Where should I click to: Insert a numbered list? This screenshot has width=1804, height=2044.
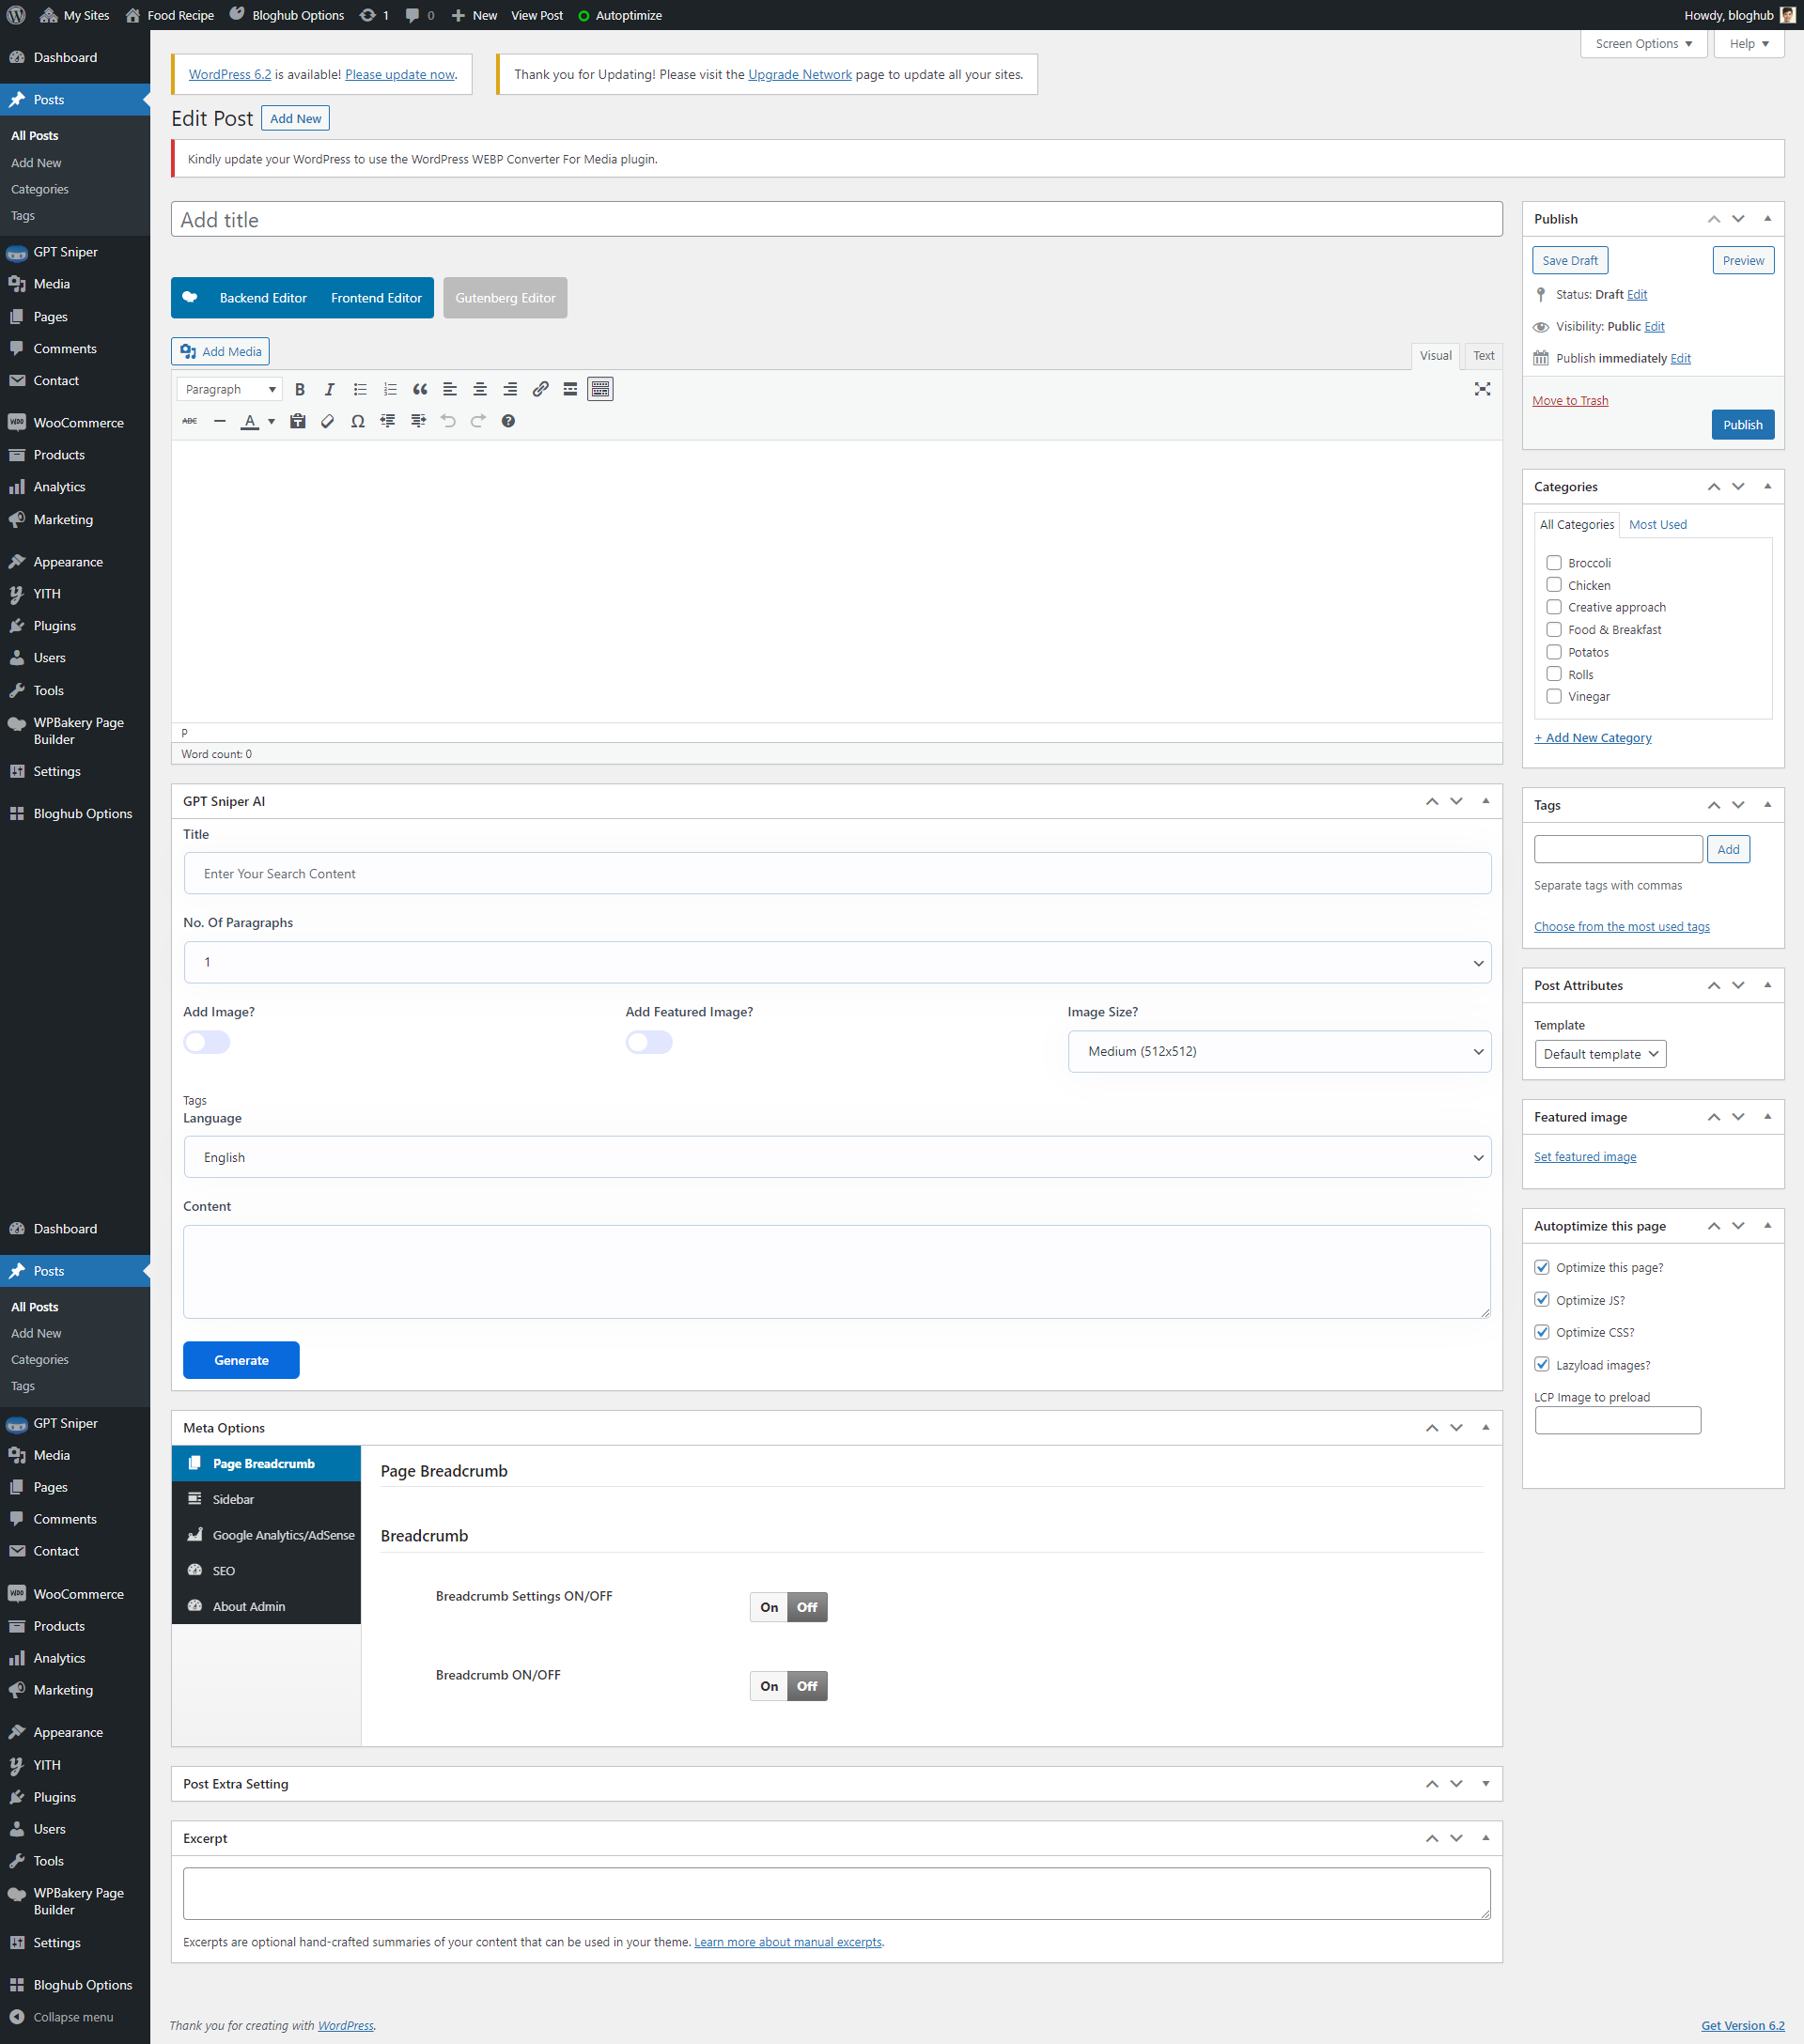pyautogui.click(x=390, y=389)
